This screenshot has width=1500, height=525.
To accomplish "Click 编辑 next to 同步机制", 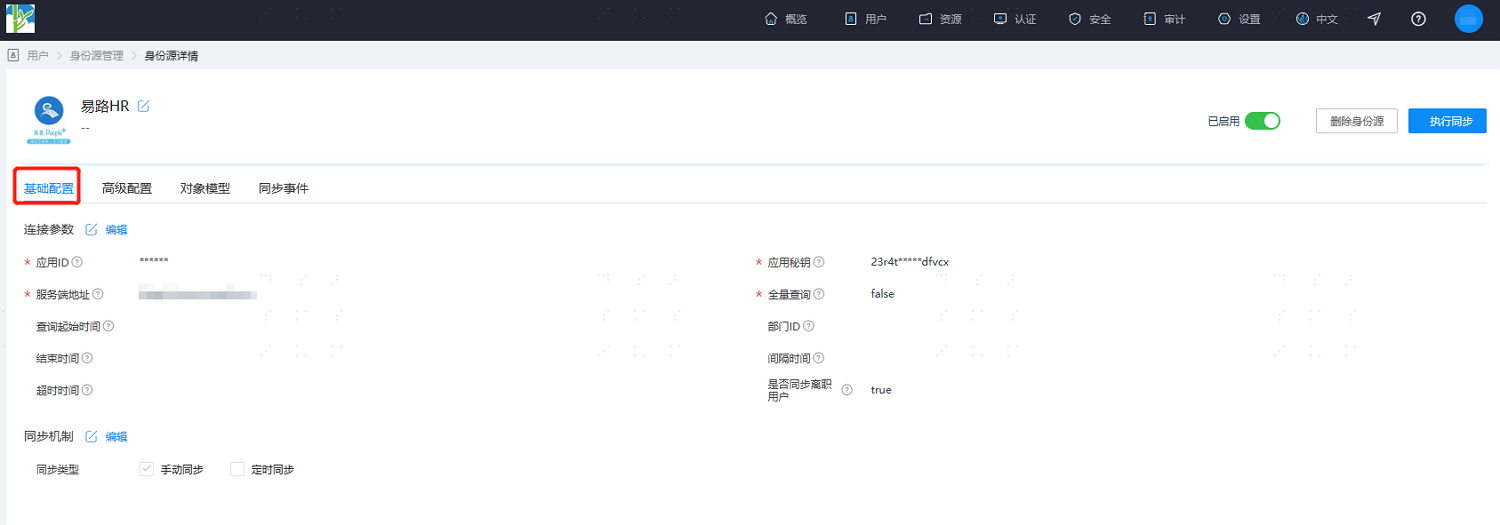I will click(116, 437).
